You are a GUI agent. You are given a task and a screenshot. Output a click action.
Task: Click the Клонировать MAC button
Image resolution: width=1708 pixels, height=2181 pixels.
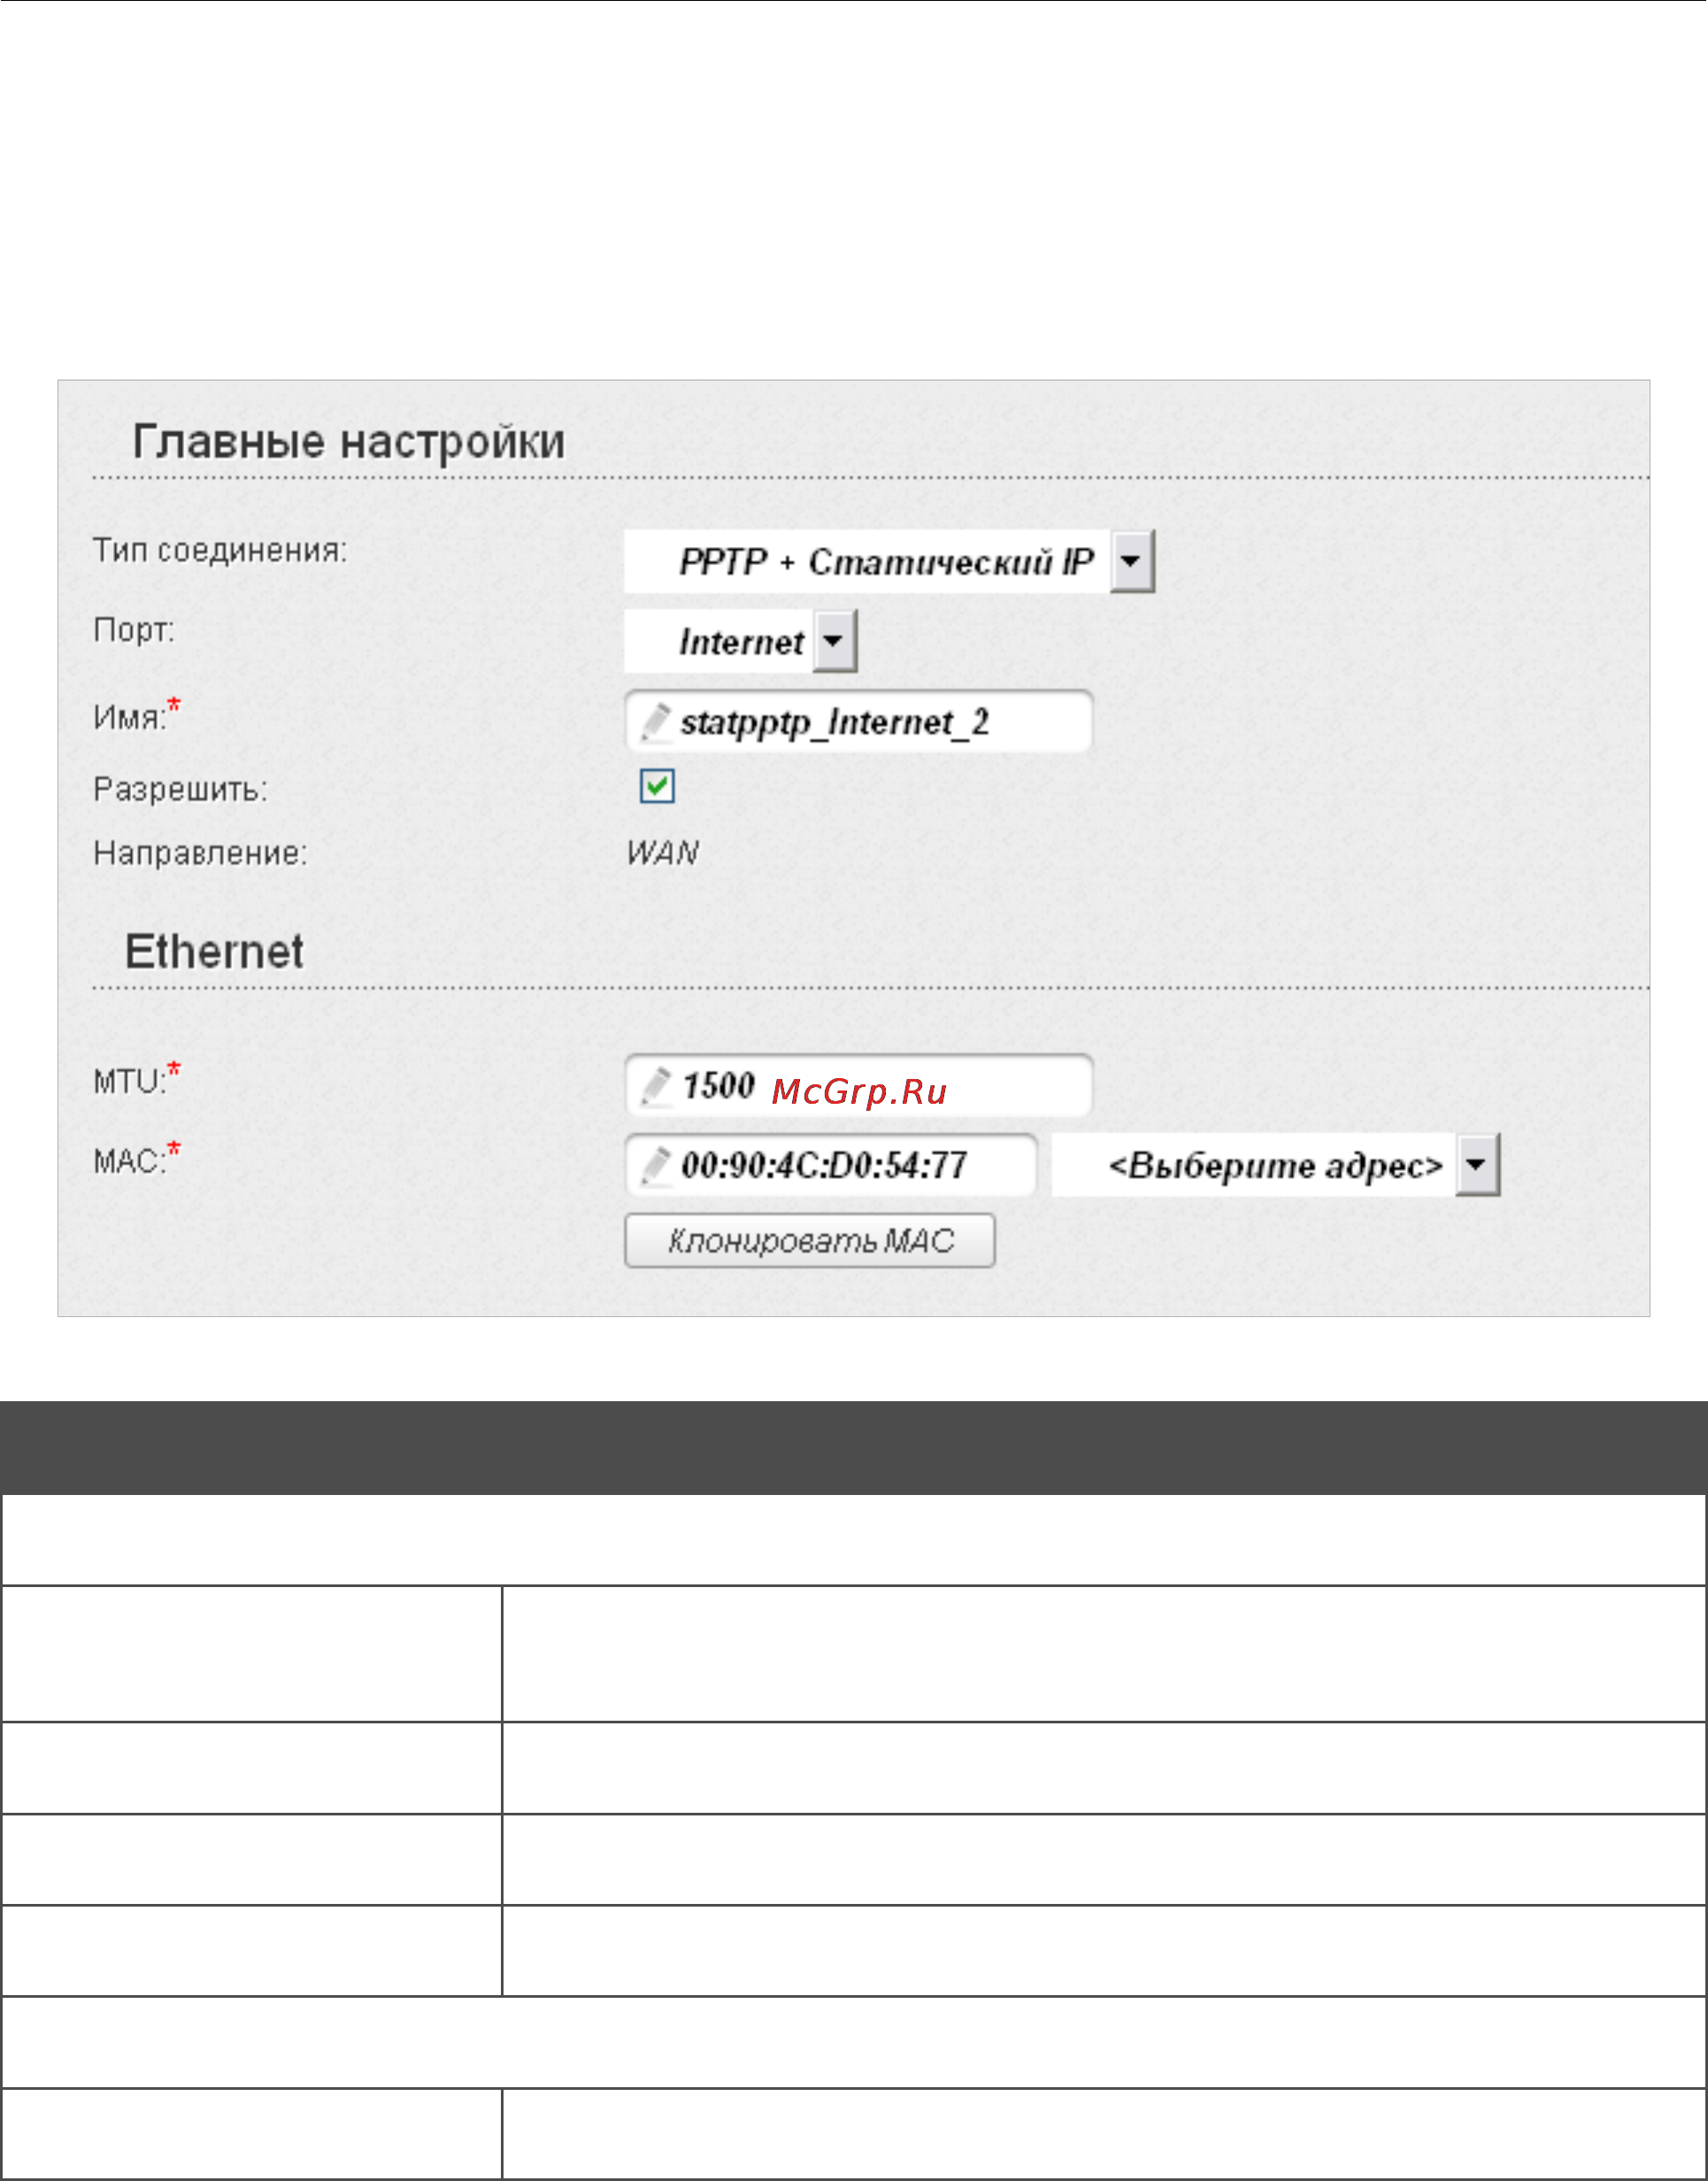click(x=810, y=1241)
